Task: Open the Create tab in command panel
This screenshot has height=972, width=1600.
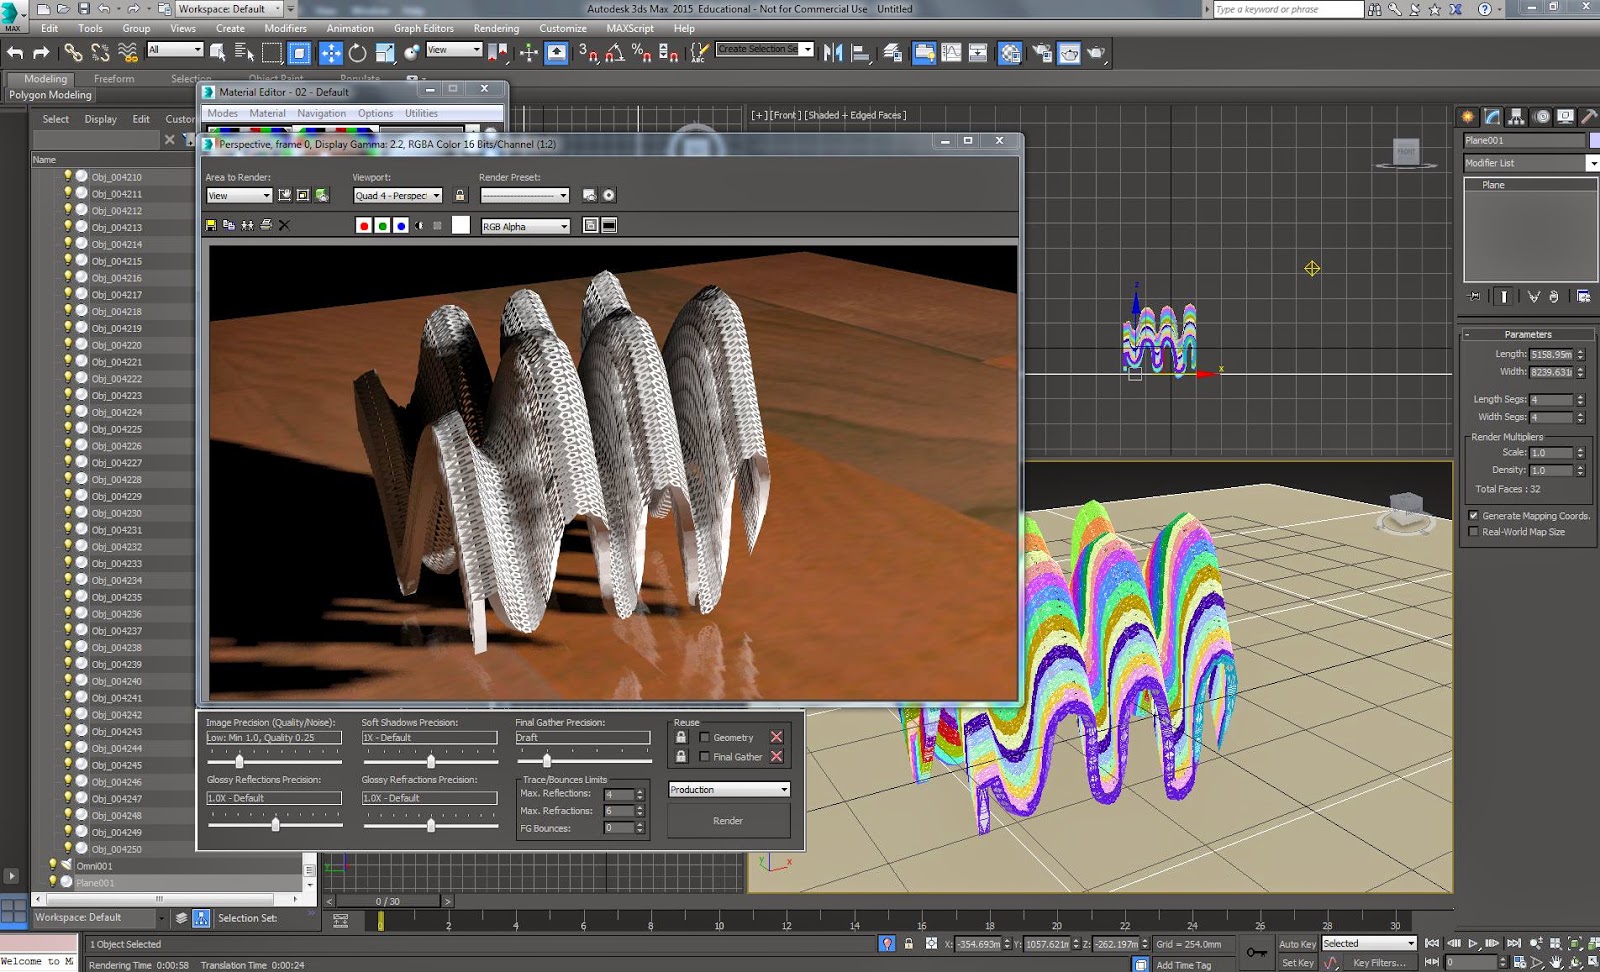Action: (x=1467, y=117)
